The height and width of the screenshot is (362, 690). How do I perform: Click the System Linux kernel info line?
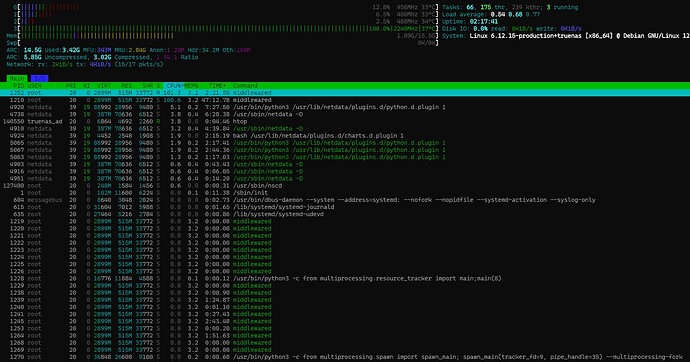click(566, 36)
